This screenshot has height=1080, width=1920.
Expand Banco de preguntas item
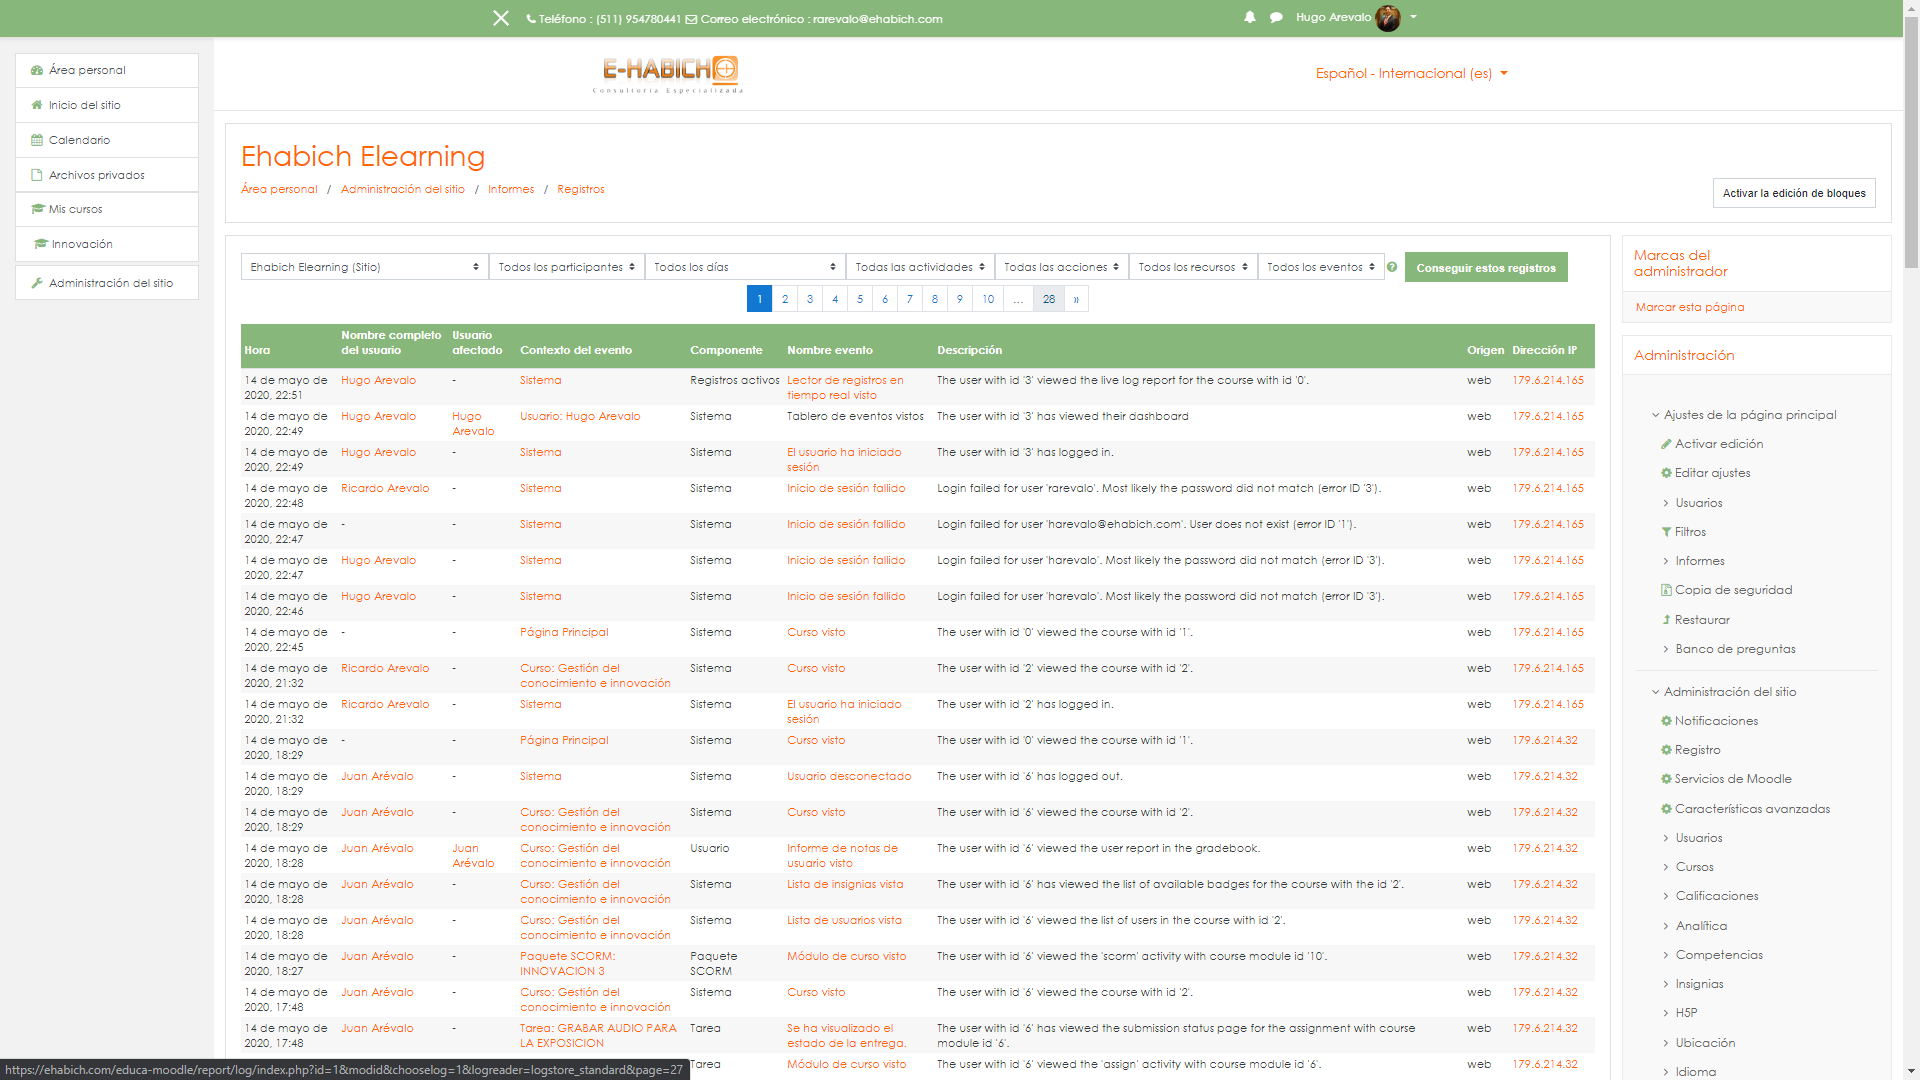pos(1666,649)
